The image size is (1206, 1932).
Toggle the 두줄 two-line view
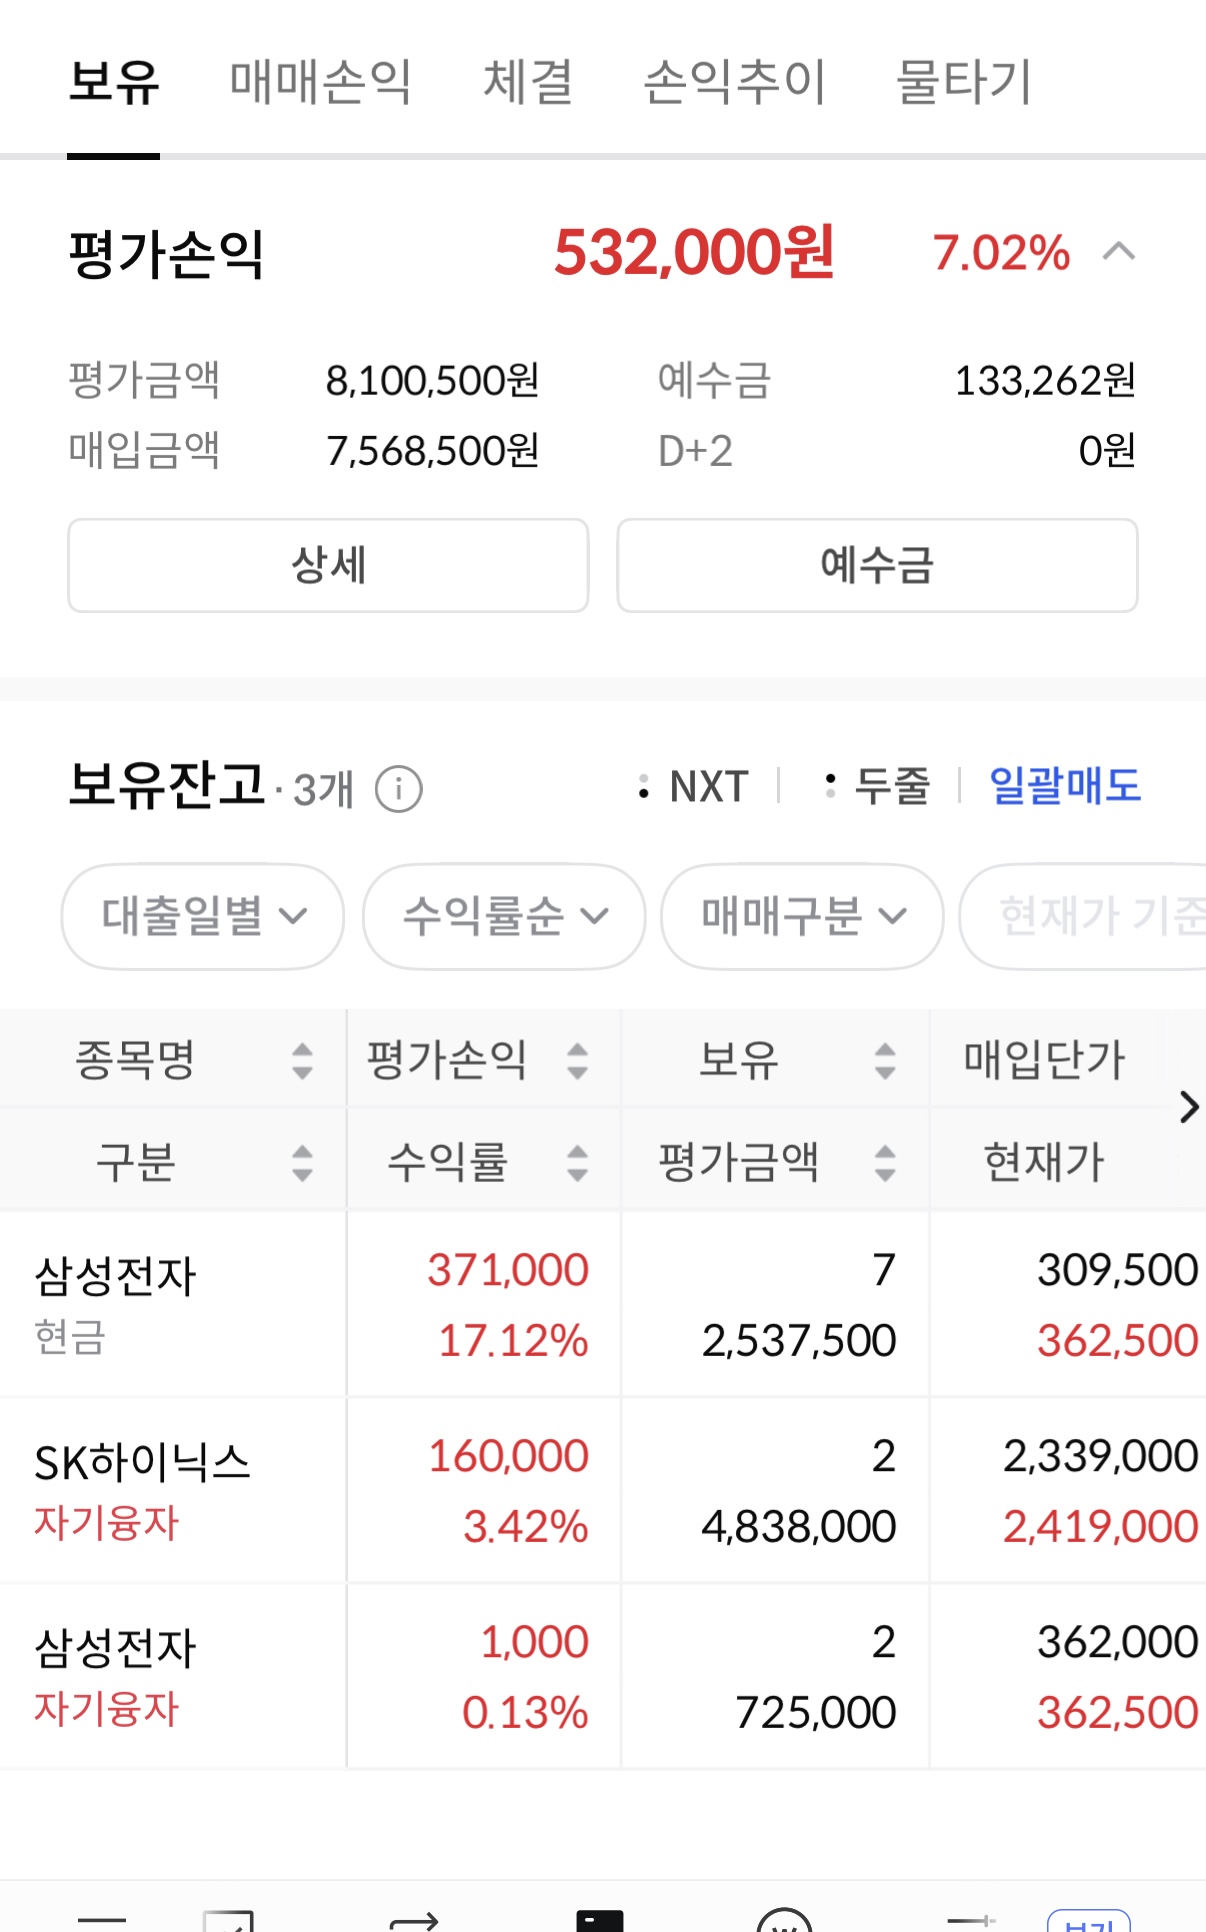[x=877, y=786]
